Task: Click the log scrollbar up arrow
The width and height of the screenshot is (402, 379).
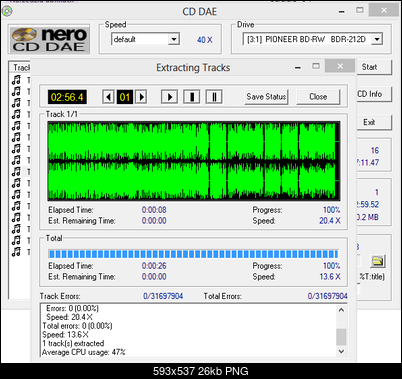Action: click(x=341, y=310)
